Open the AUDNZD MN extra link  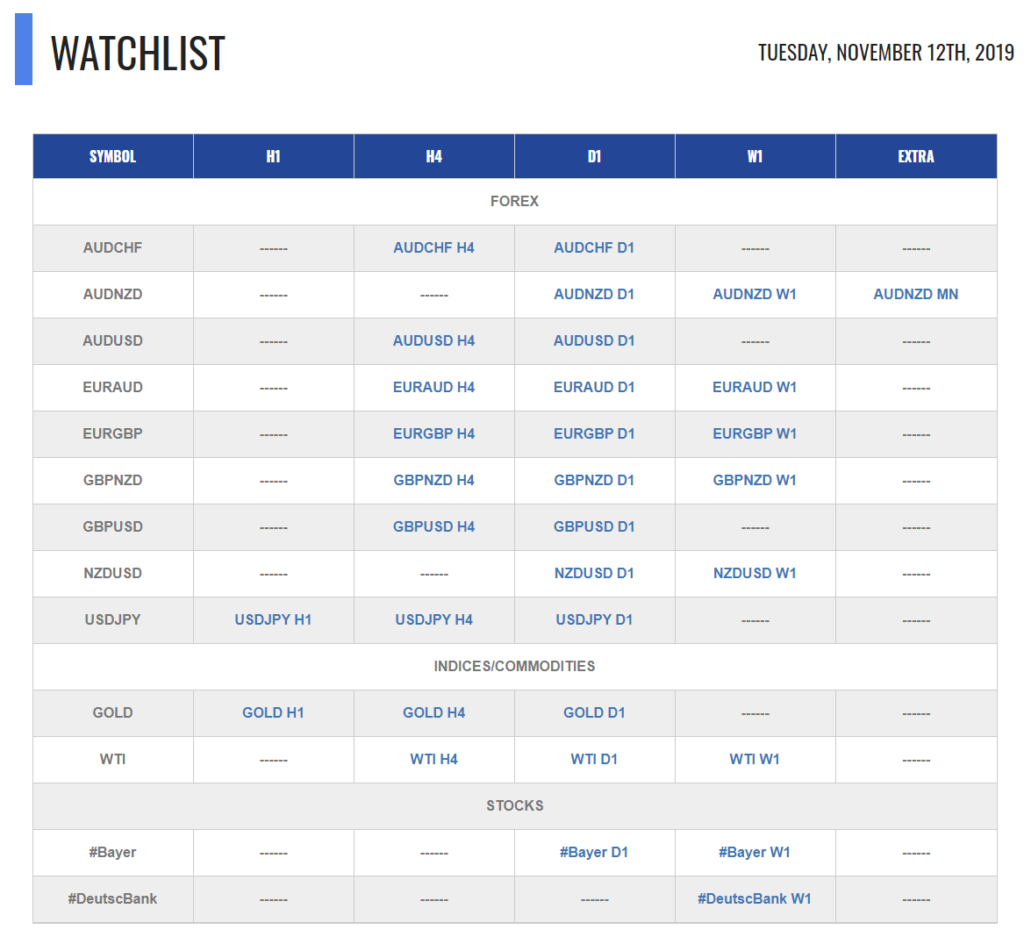pyautogui.click(x=916, y=294)
